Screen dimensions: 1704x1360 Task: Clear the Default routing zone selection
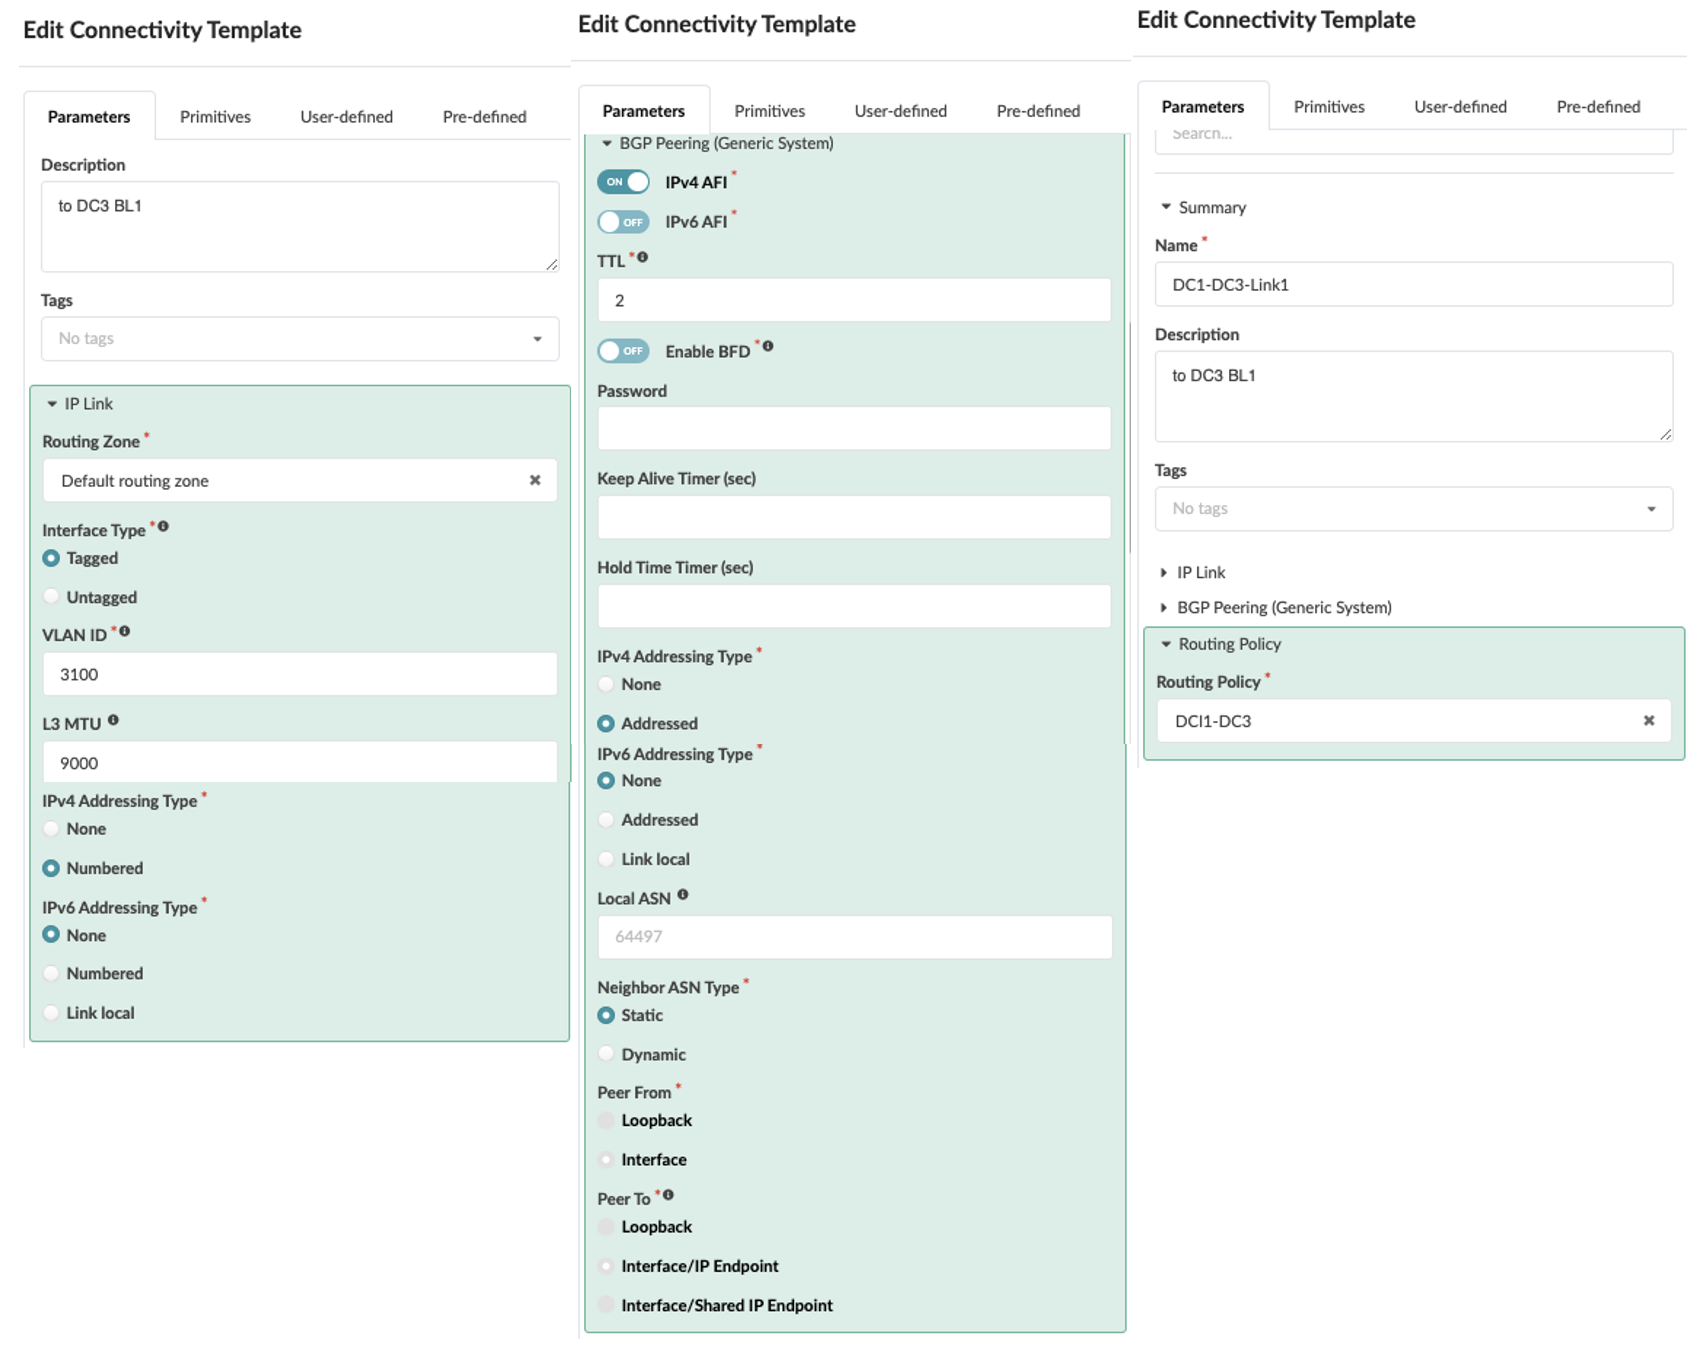[x=535, y=481]
